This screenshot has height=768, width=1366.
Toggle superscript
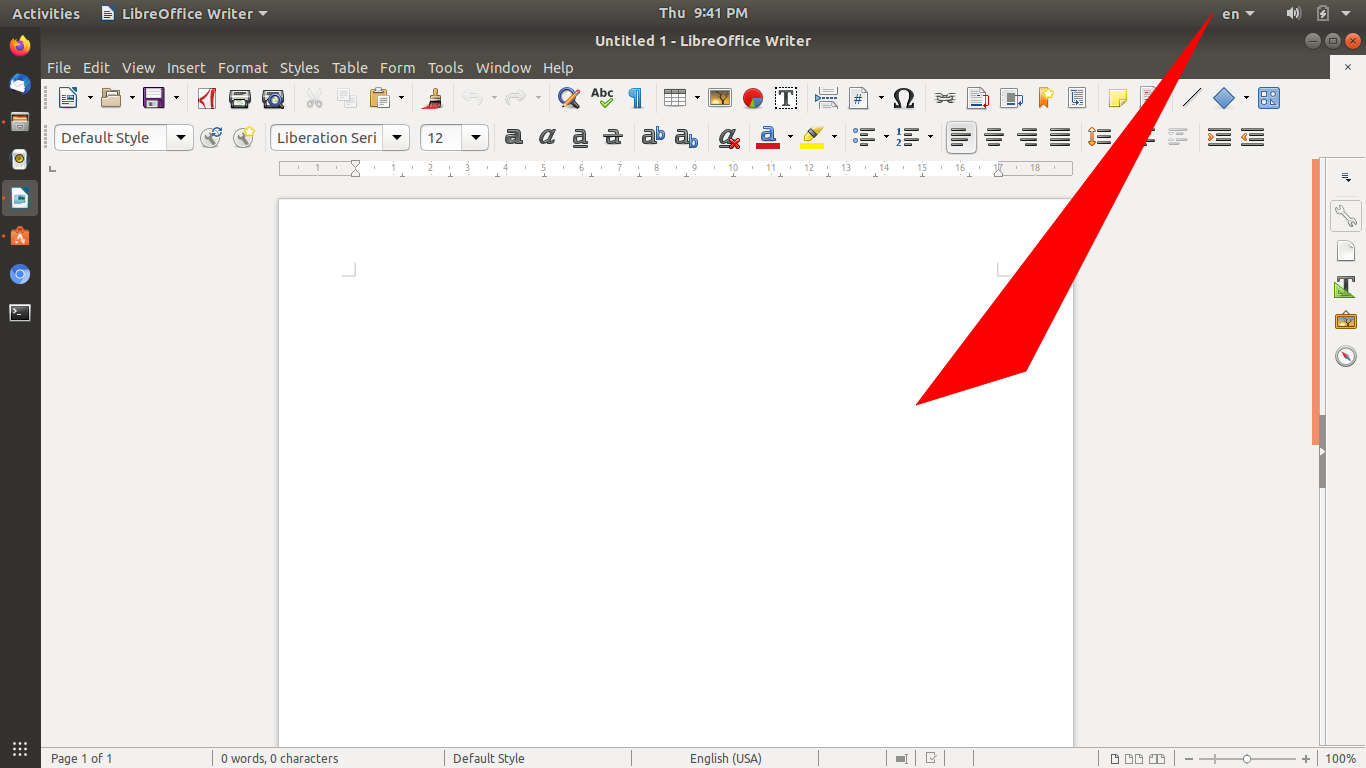[x=653, y=137]
